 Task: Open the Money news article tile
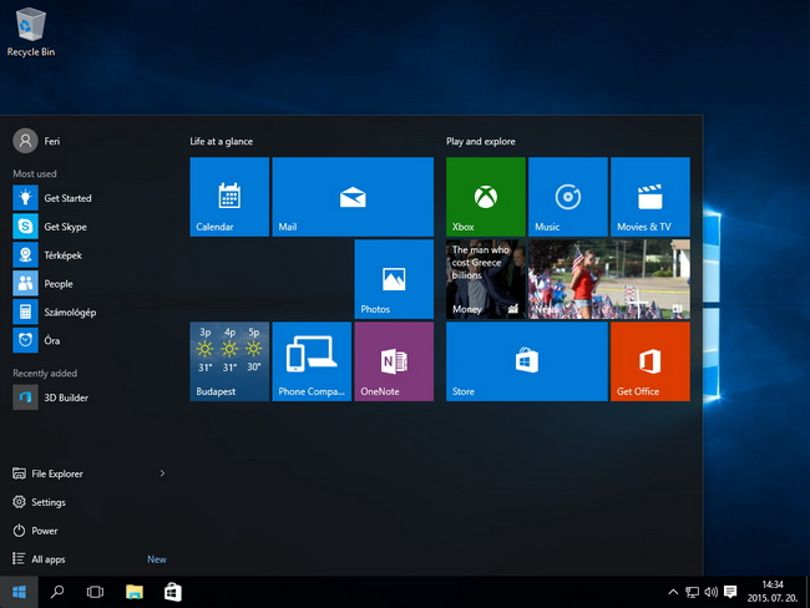[486, 279]
